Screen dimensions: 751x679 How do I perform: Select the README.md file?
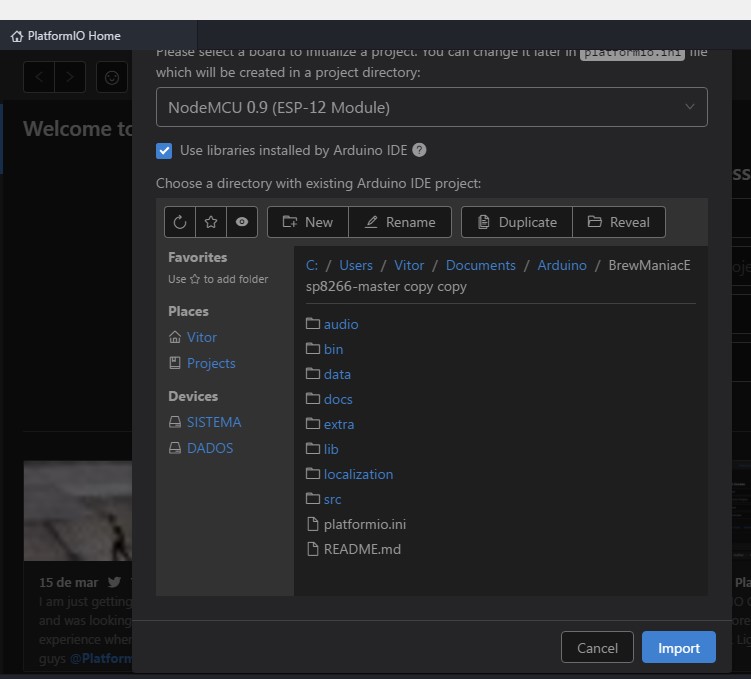(362, 549)
